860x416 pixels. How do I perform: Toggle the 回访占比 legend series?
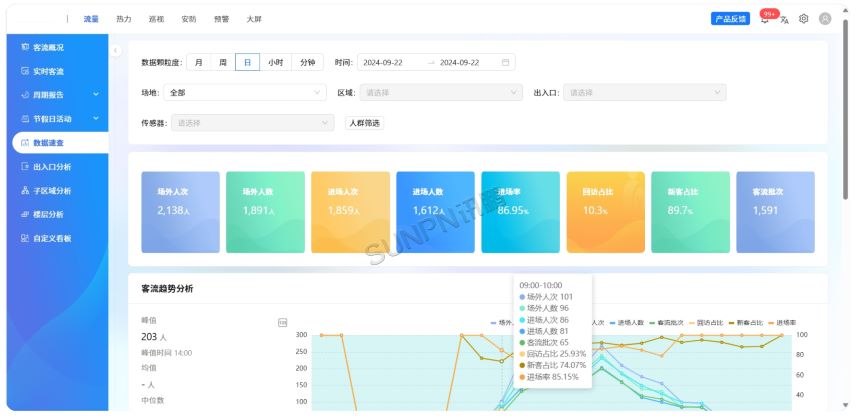coord(706,323)
